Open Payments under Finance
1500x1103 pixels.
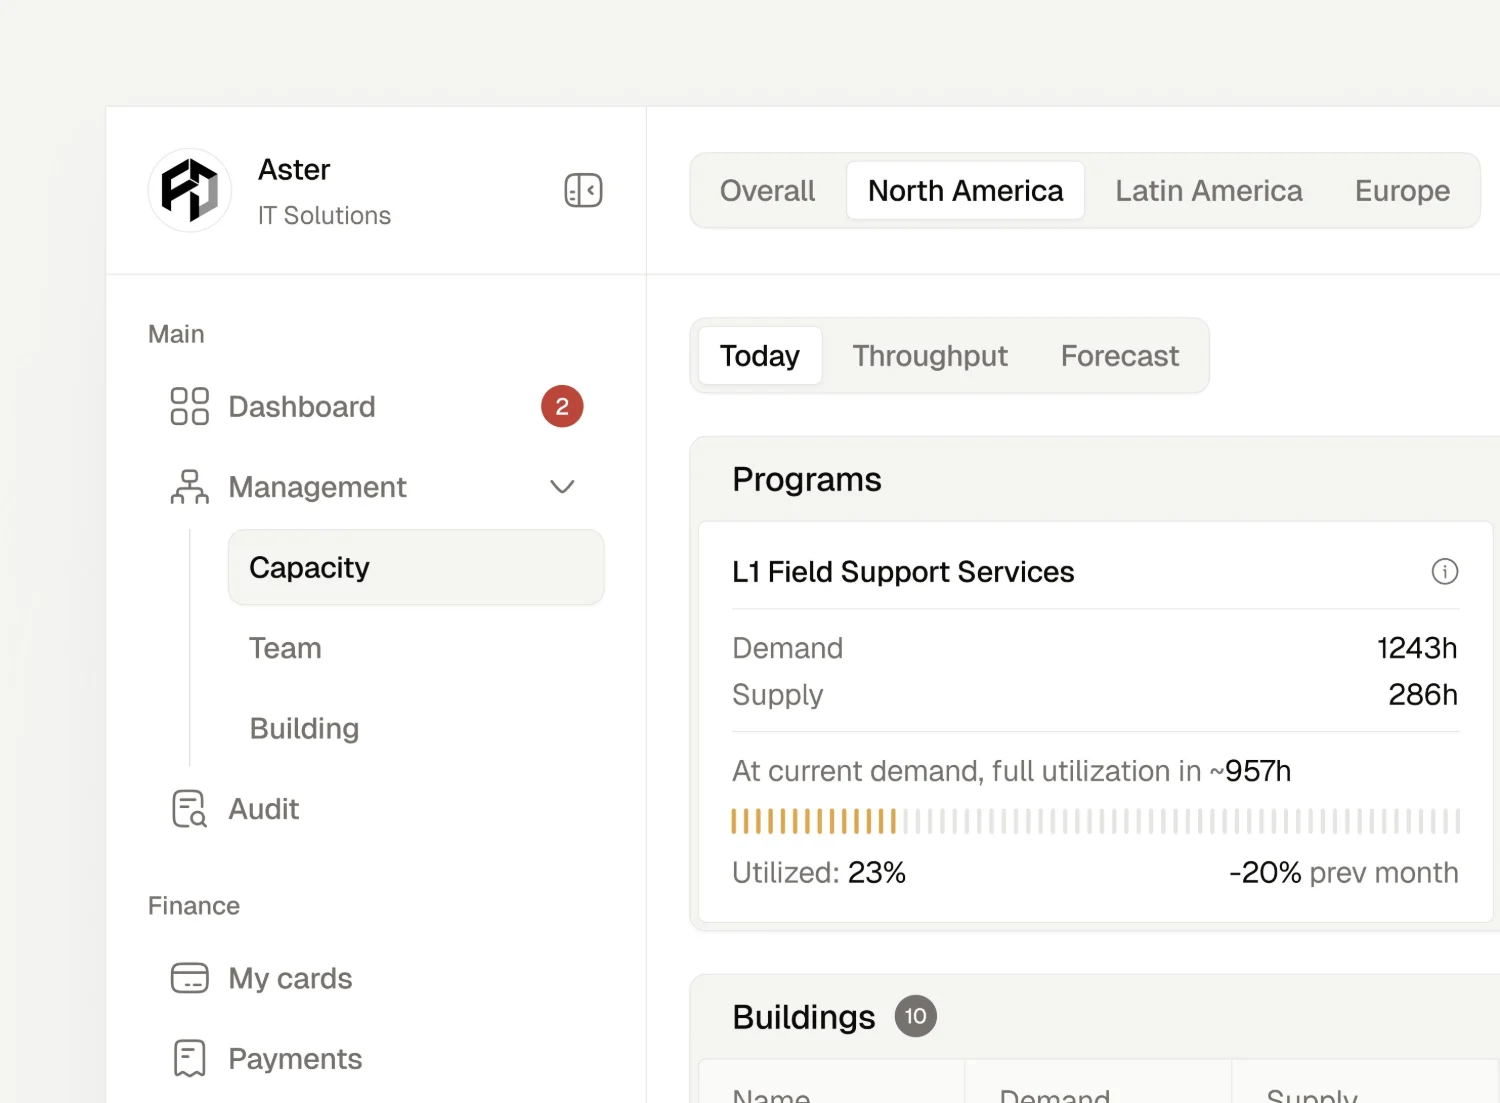pos(376,1058)
